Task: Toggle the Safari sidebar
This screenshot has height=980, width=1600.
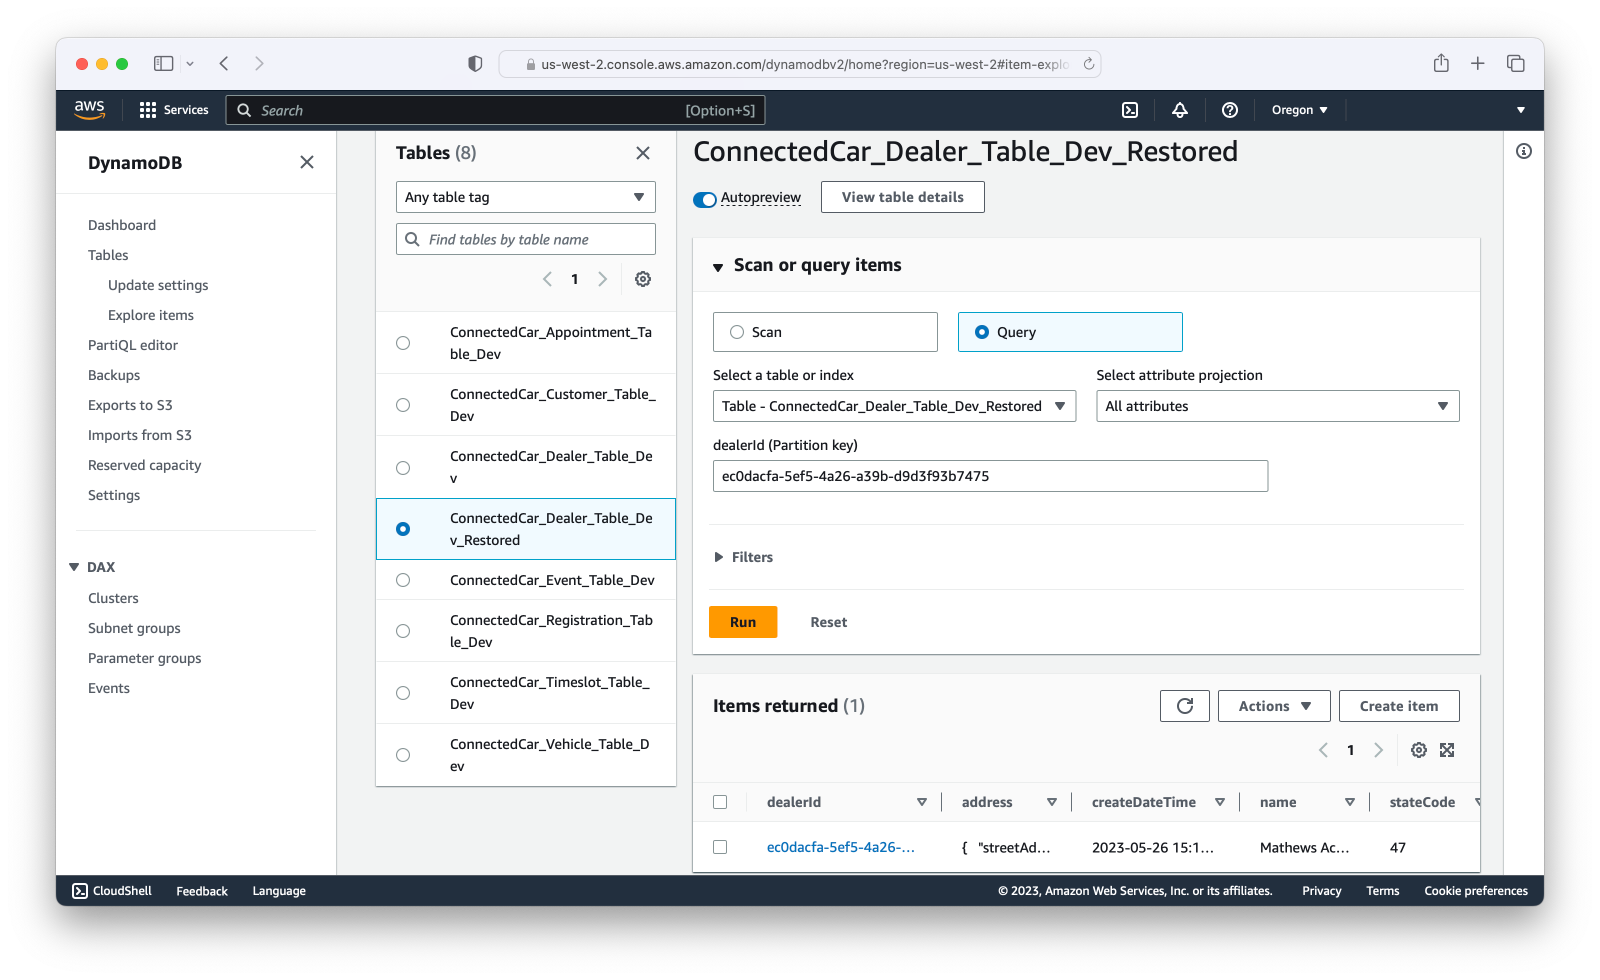Action: click(x=164, y=63)
